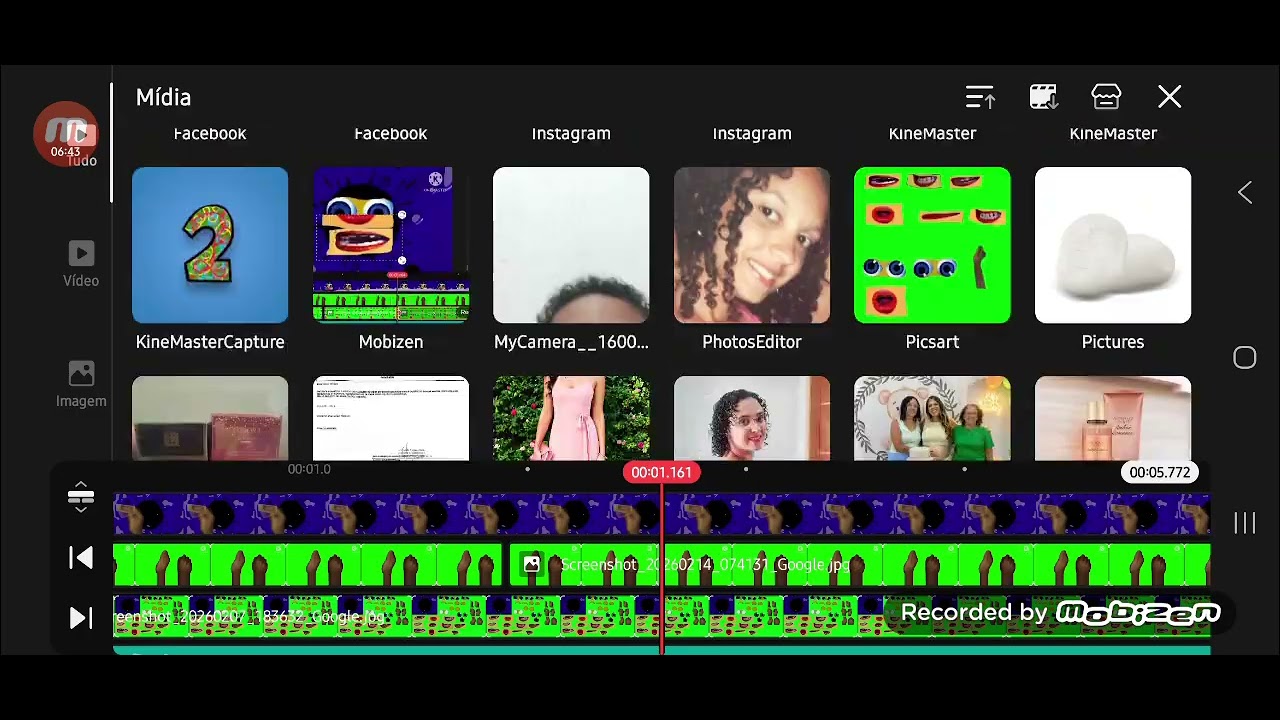1280x720 pixels.
Task: Tap the Mobizen recording bubble
Action: coord(66,134)
